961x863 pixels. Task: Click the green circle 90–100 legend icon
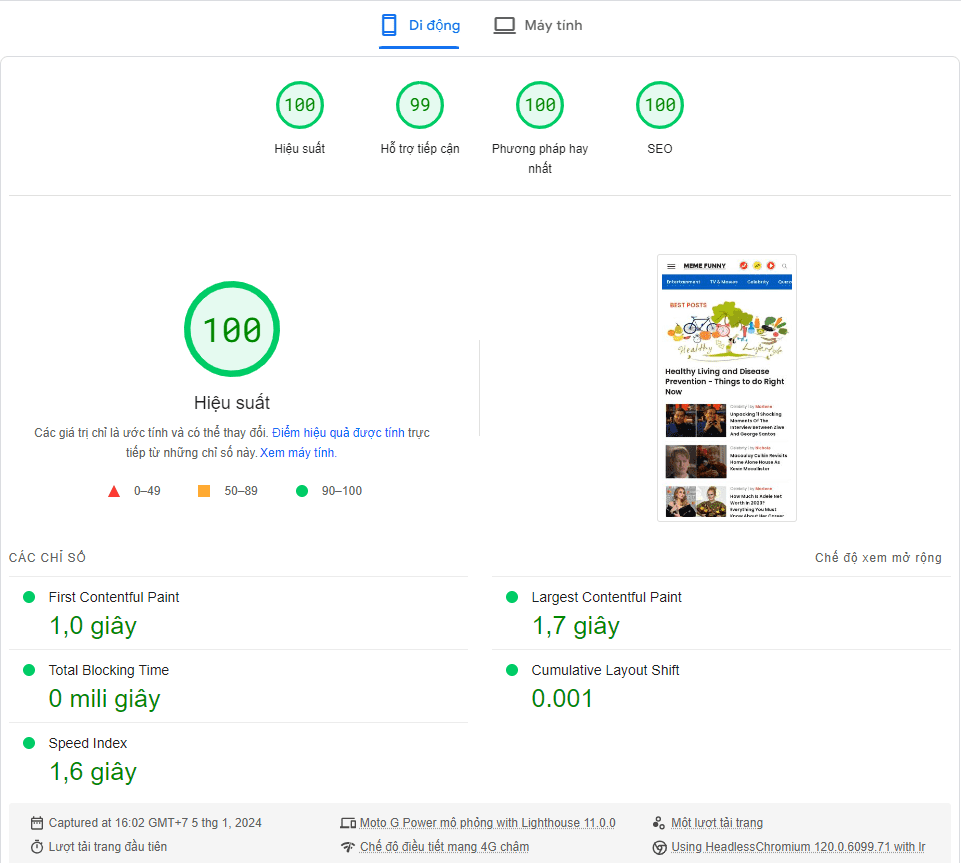(x=302, y=491)
